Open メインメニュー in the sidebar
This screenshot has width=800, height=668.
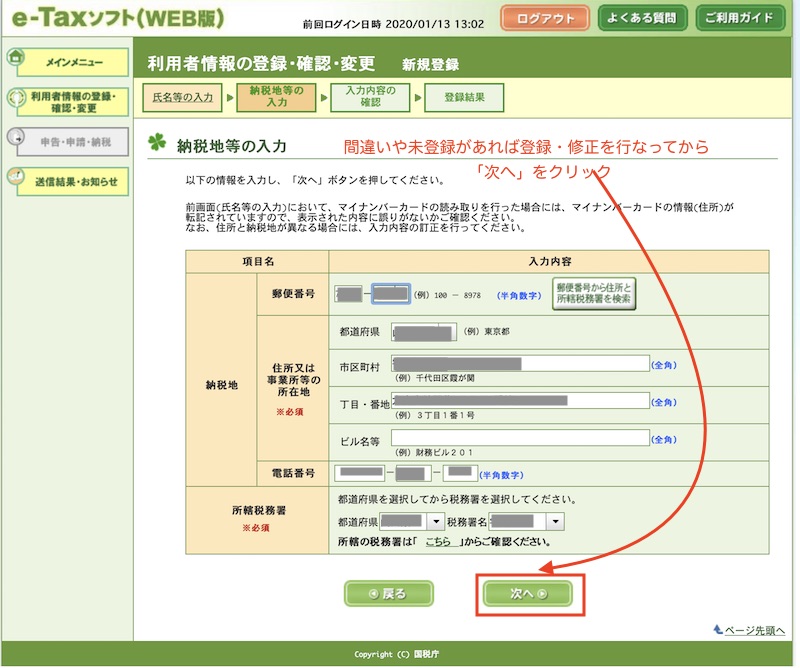[73, 62]
